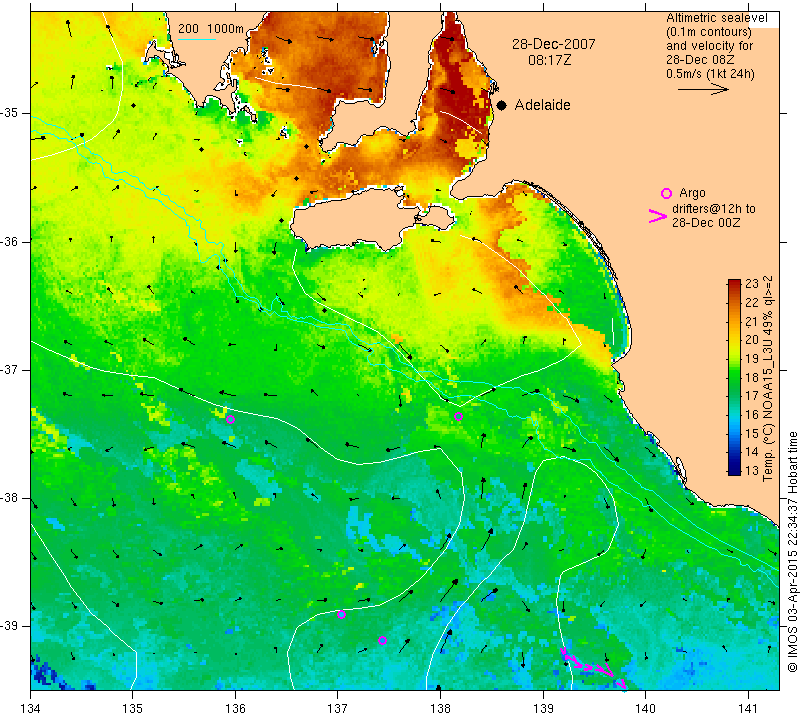Image resolution: width=800 pixels, height=720 pixels.
Task: Click the '28-Dec-2007' date text
Action: tap(554, 44)
